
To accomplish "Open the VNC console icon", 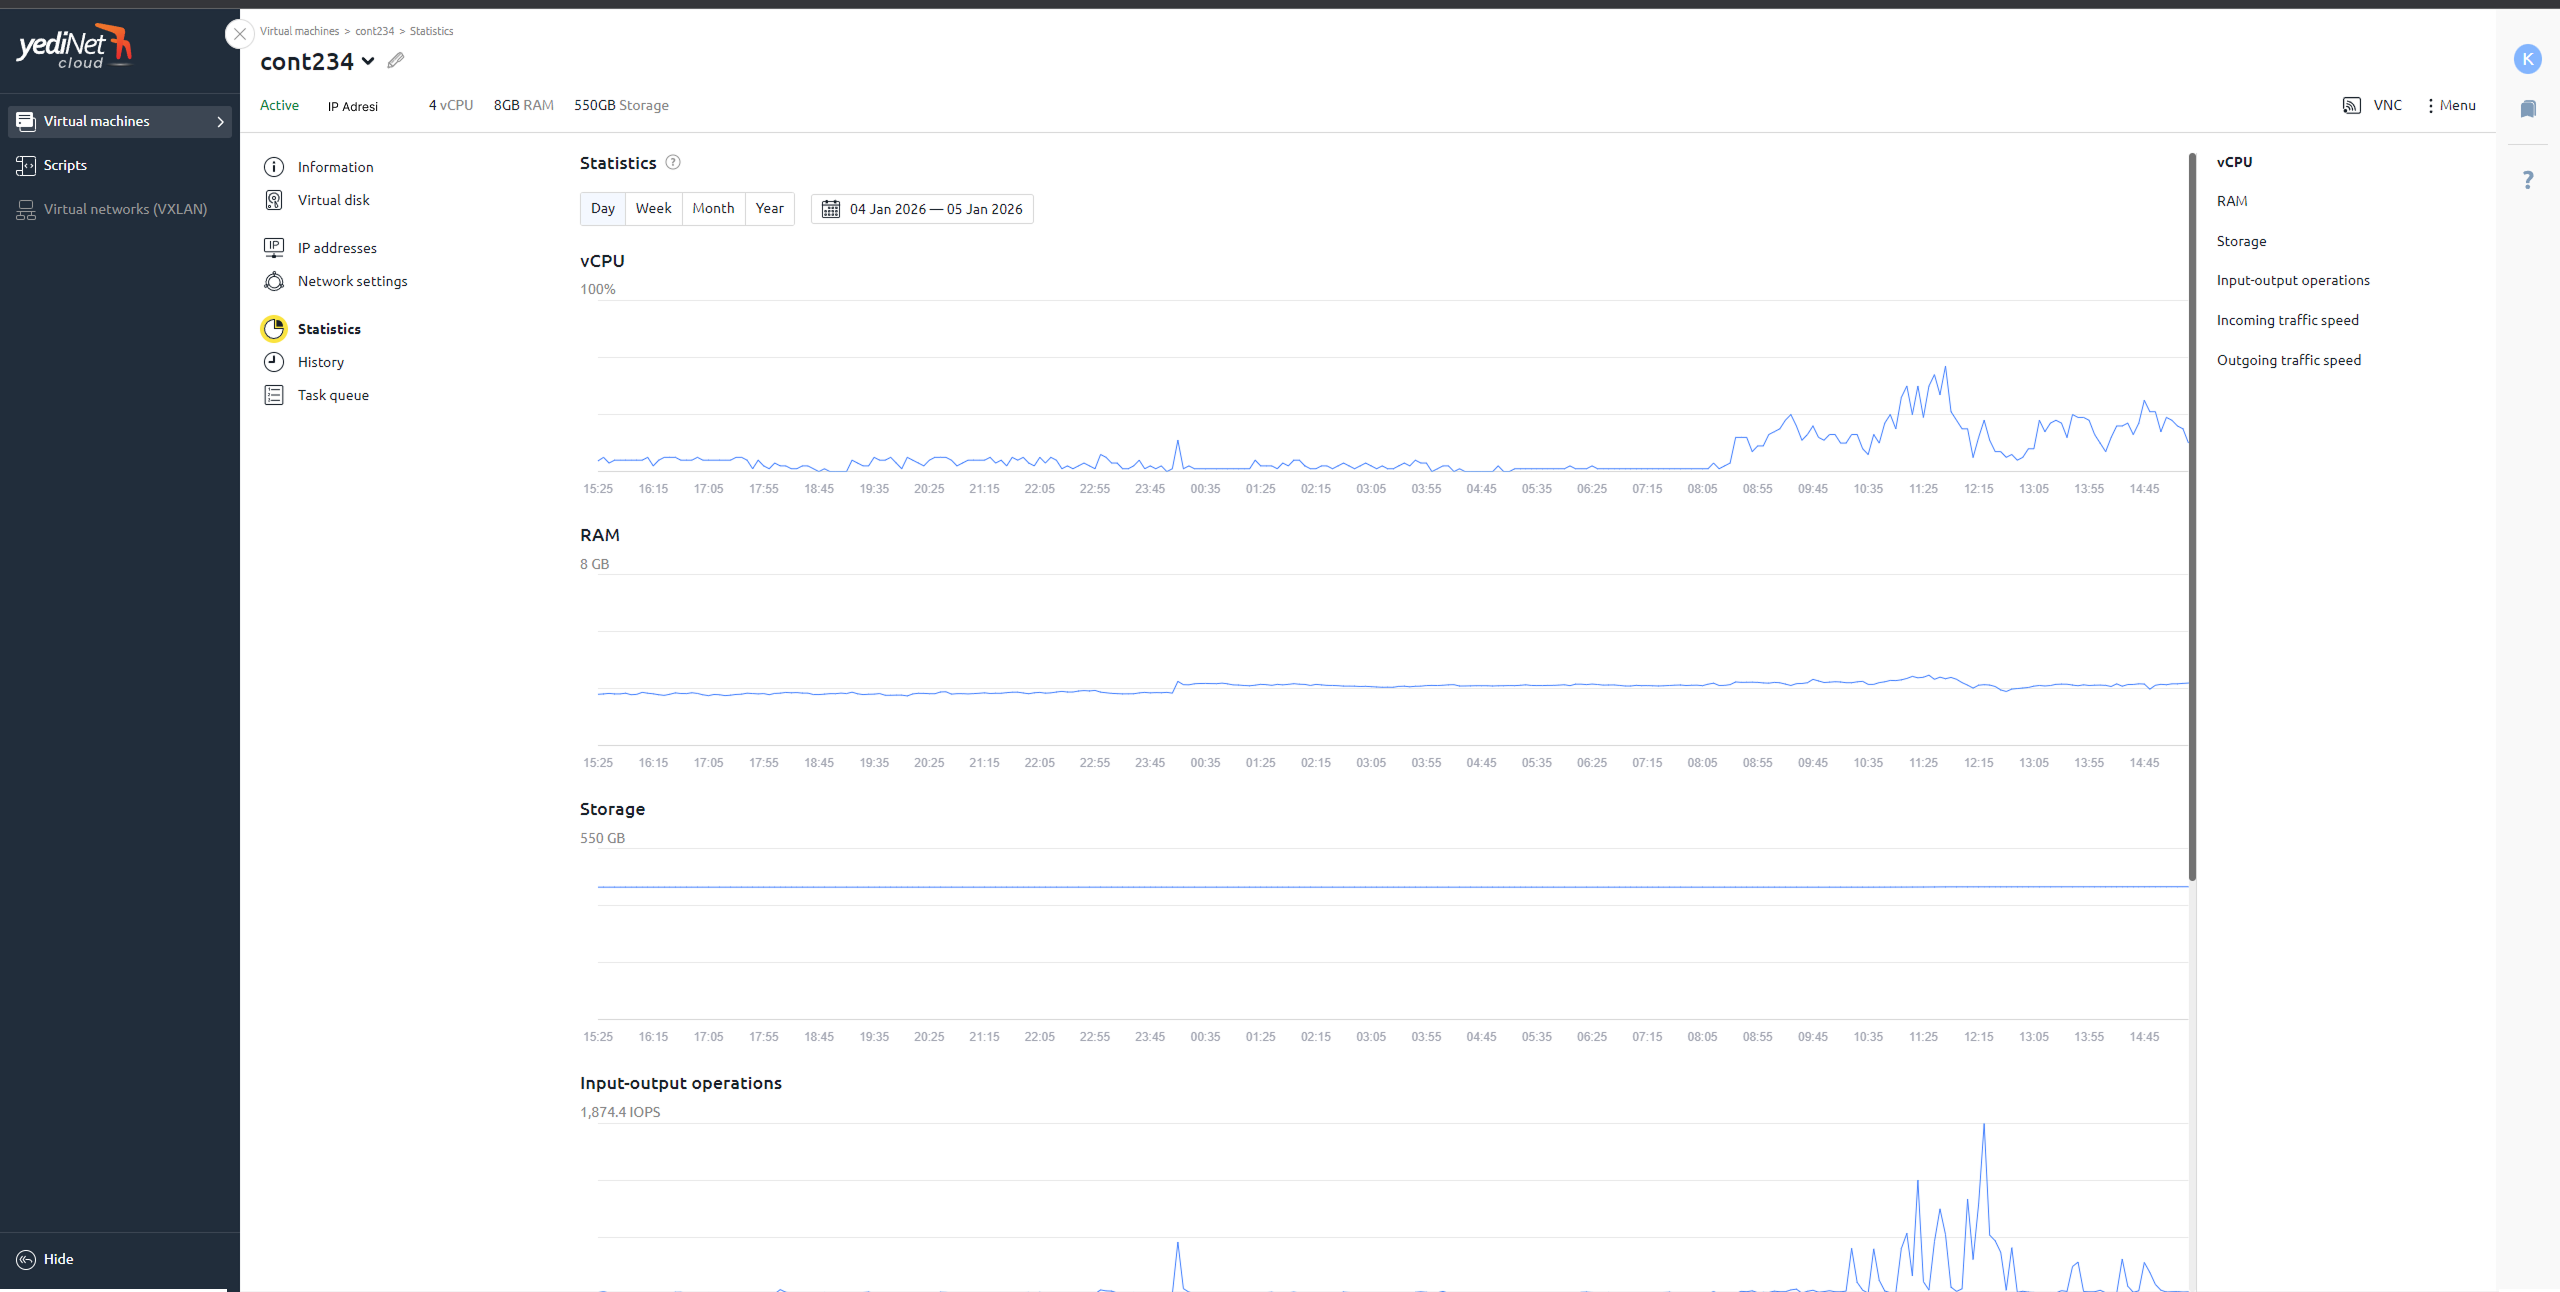I will (2352, 105).
